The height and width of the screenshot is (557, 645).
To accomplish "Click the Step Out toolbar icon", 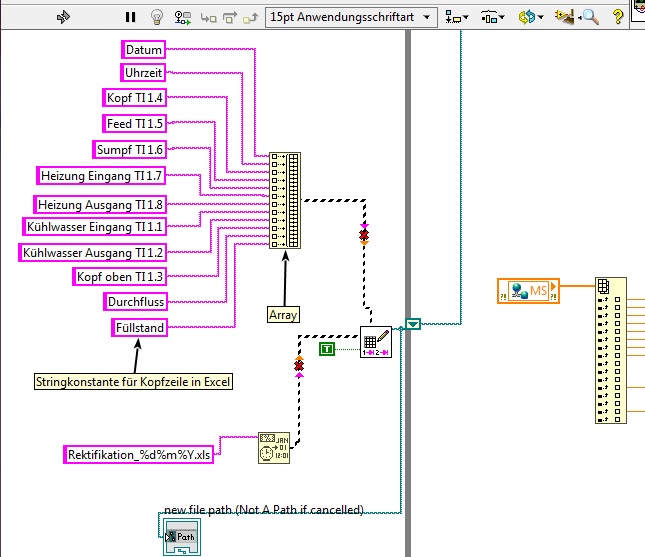I will 251,17.
